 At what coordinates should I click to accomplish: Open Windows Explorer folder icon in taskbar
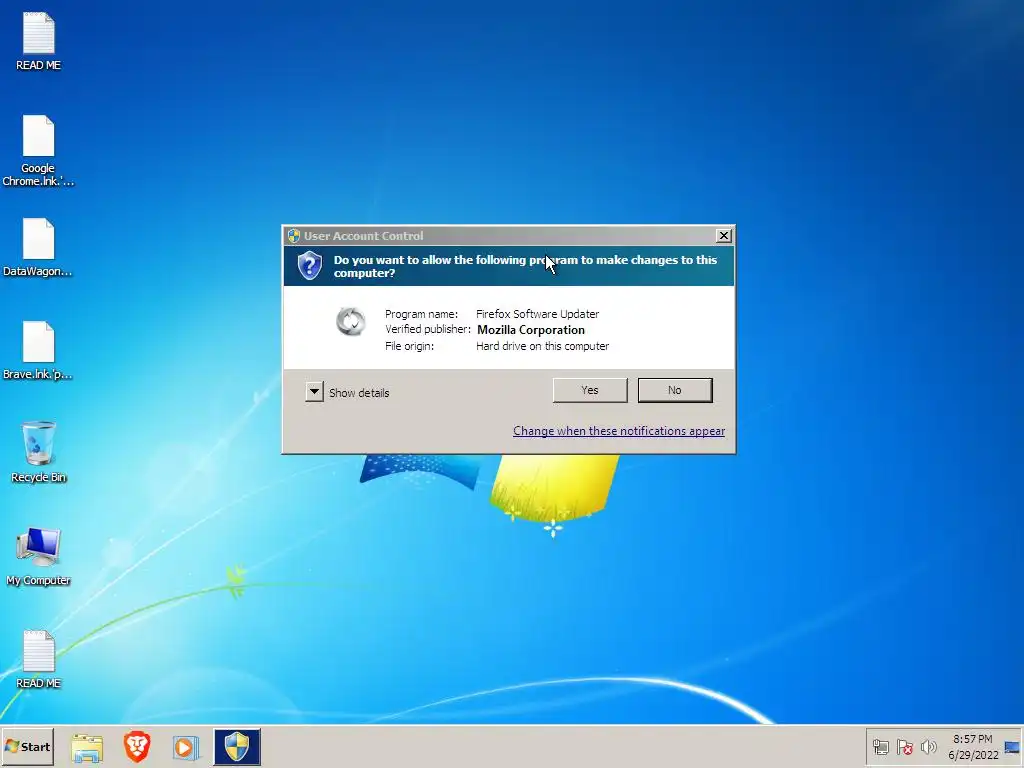pos(87,747)
